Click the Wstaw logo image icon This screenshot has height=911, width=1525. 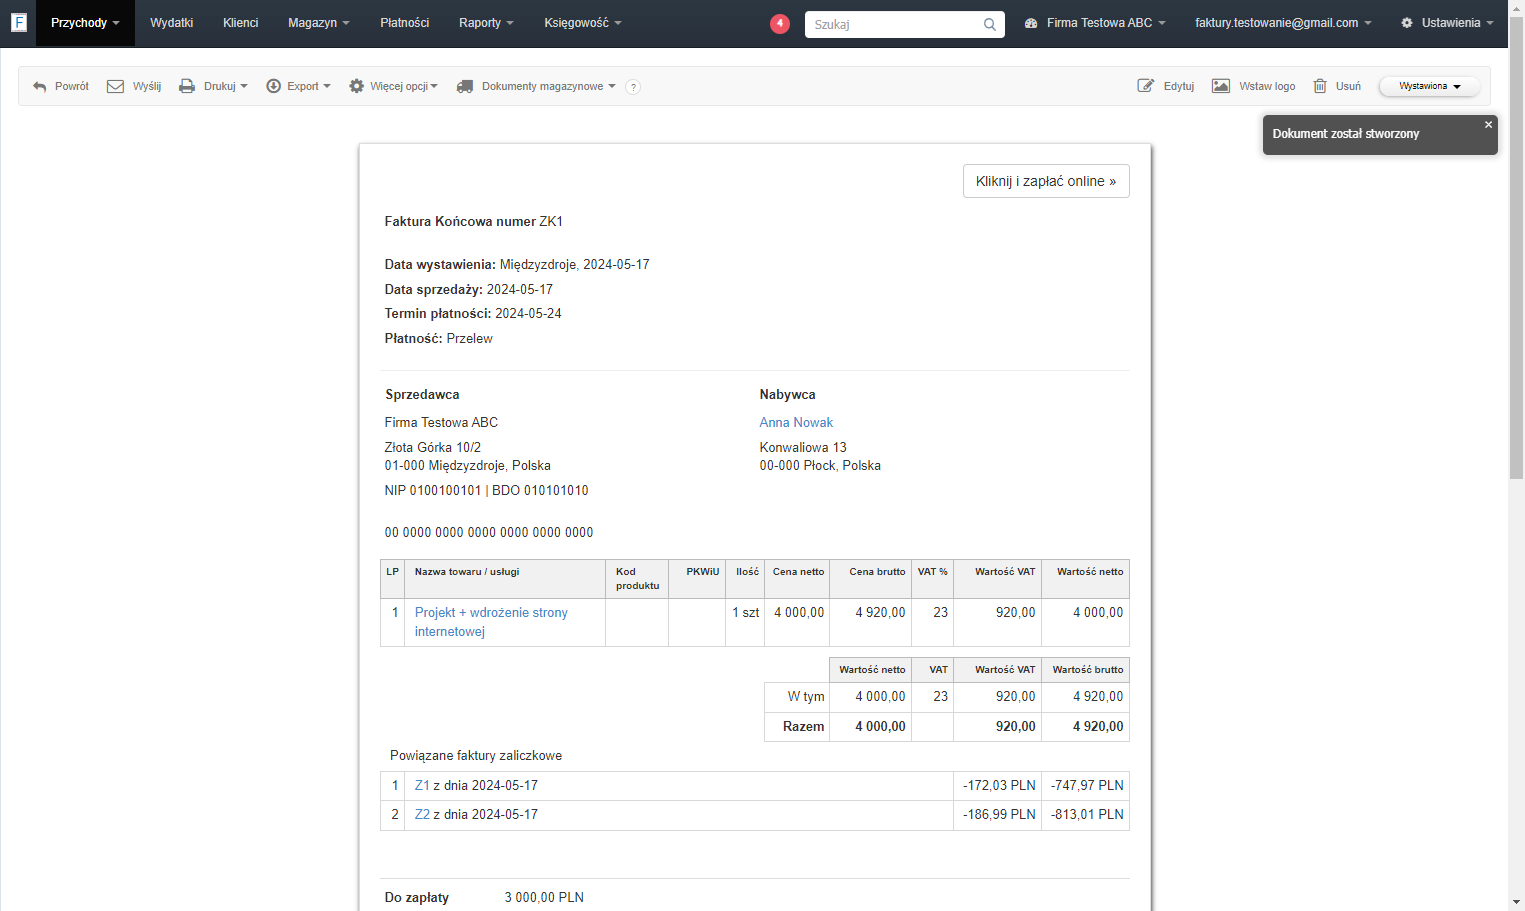pos(1221,86)
